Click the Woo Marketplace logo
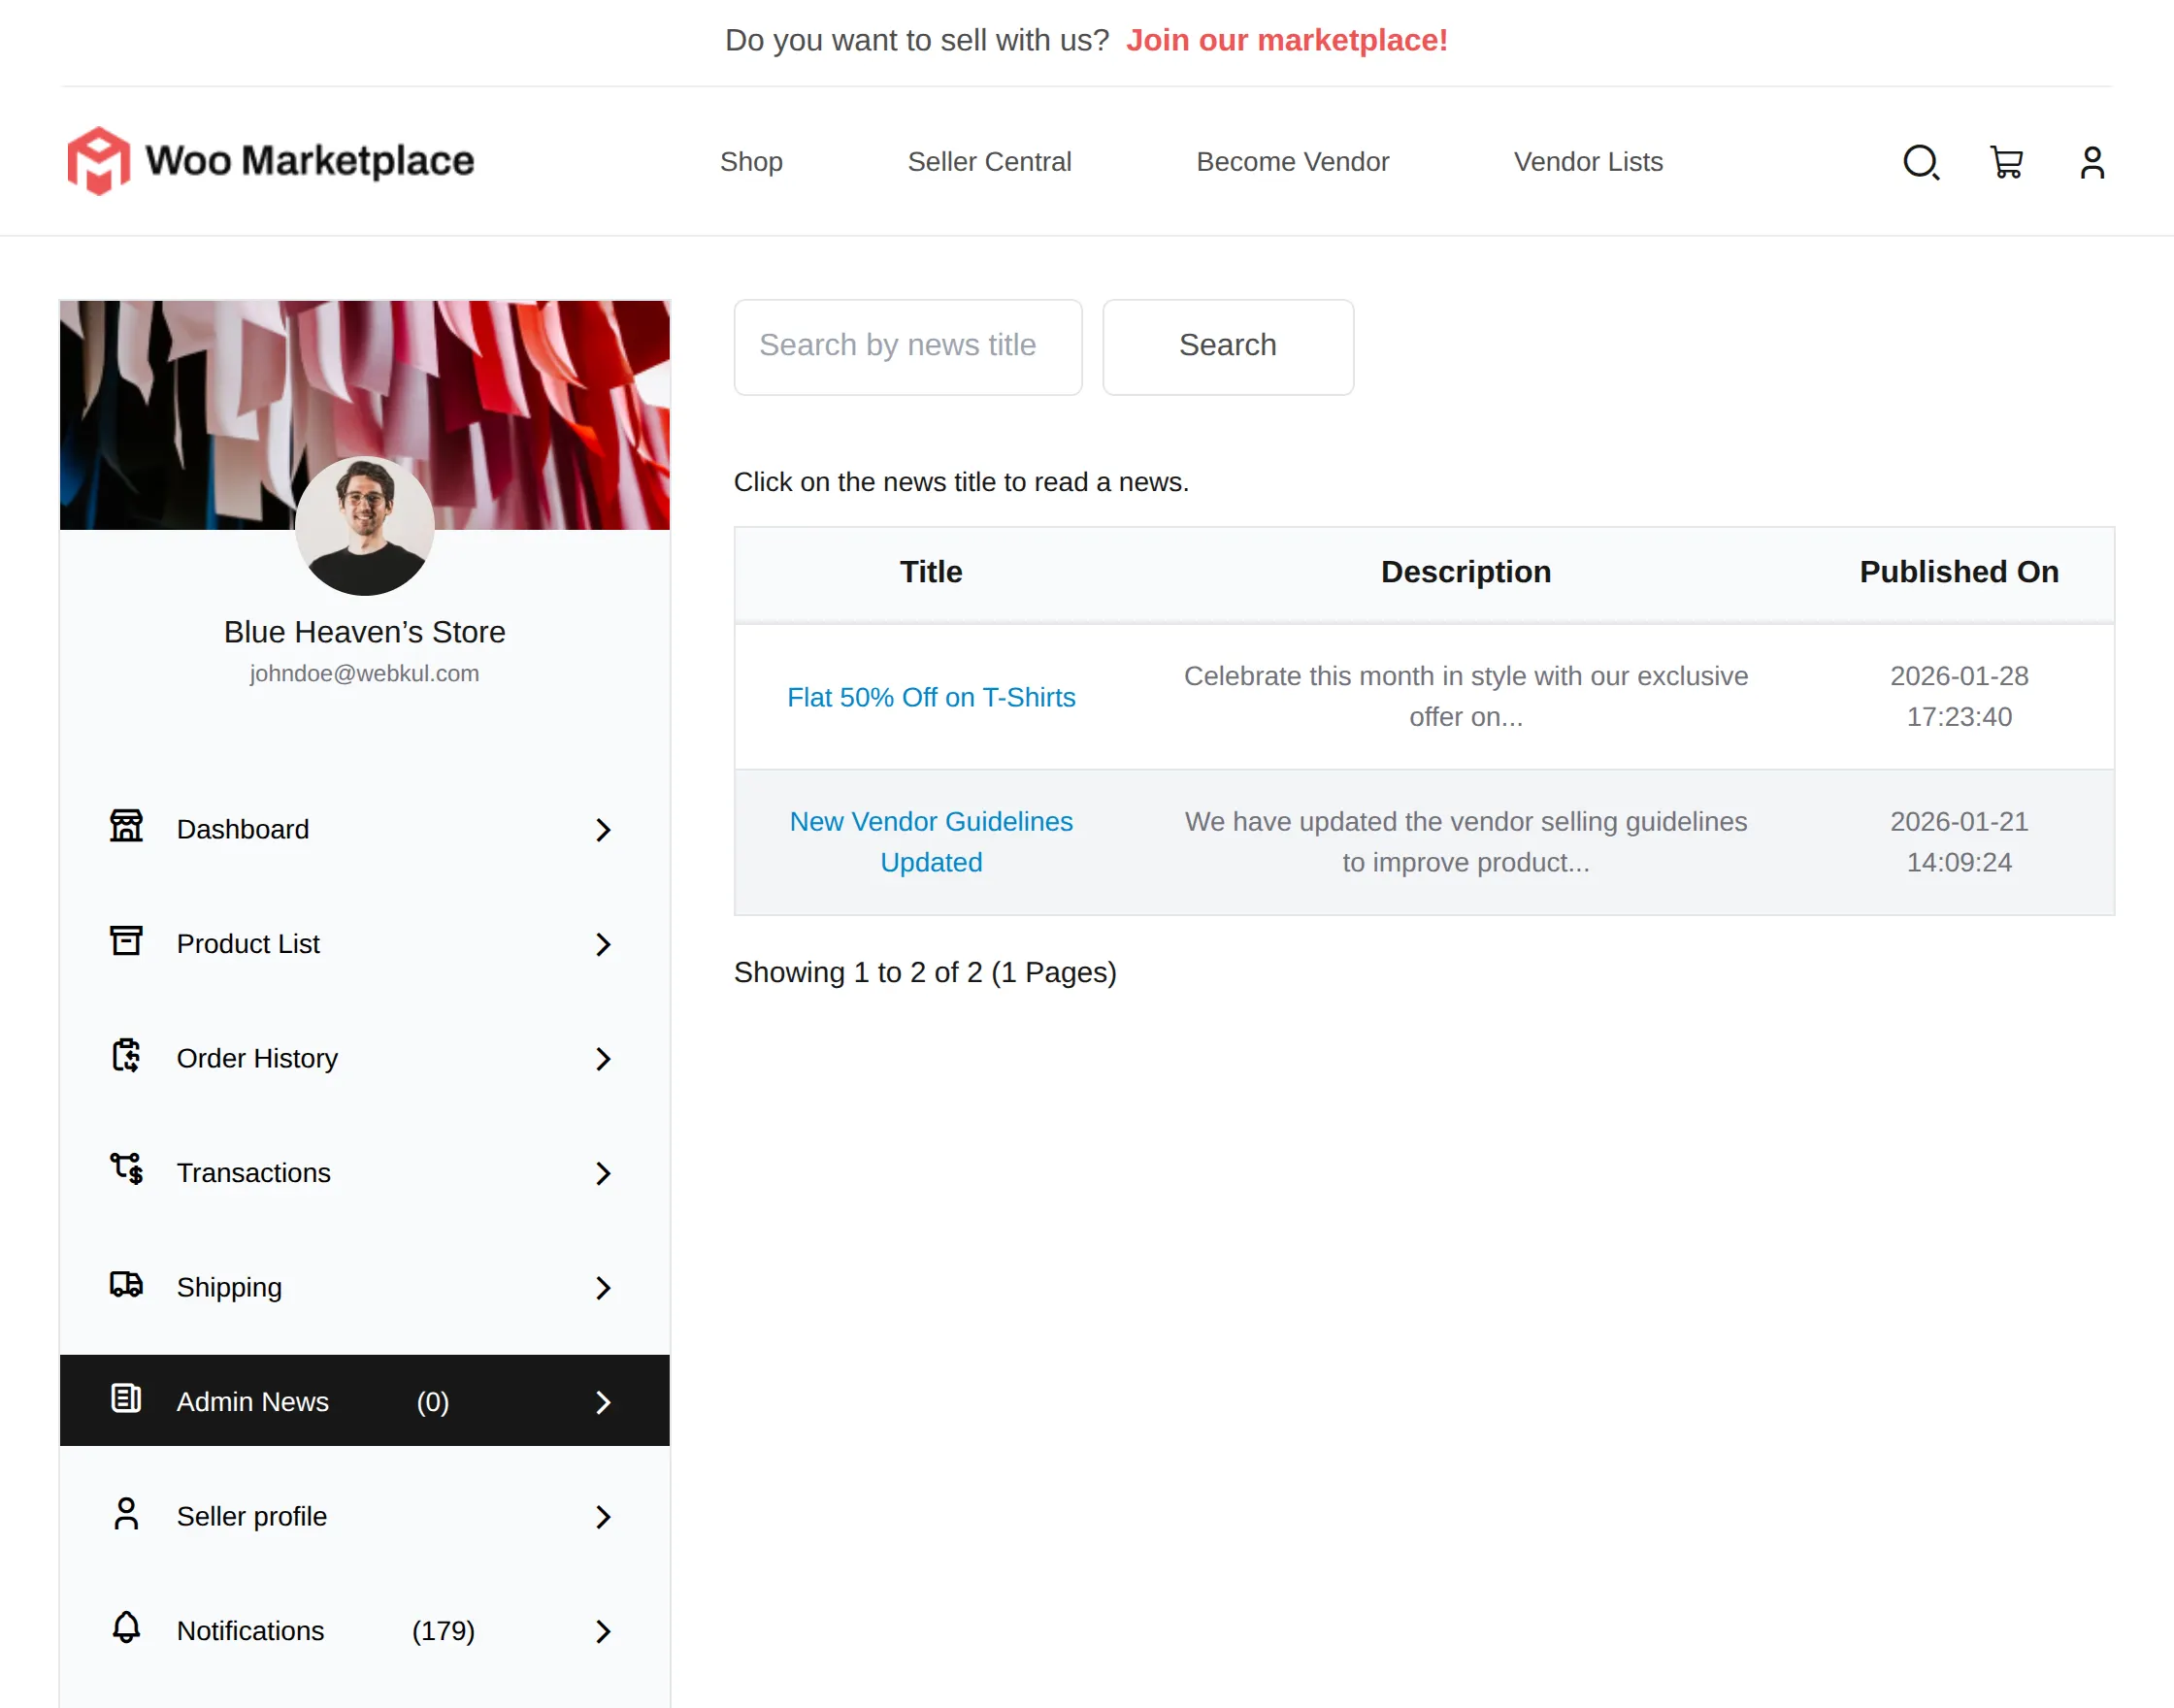The image size is (2174, 1708). [x=270, y=160]
